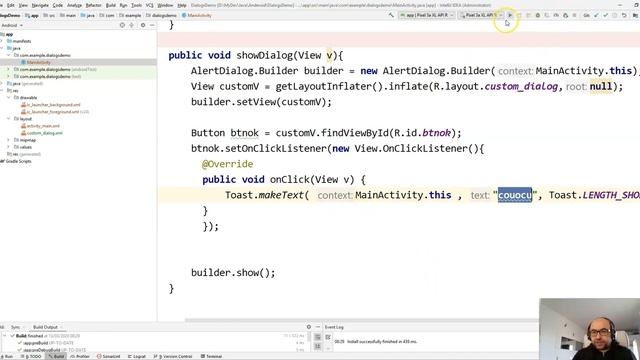Screen dimensions: 640x360
Task: Hide the Project panel with the minus icon
Action: pos(152,25)
